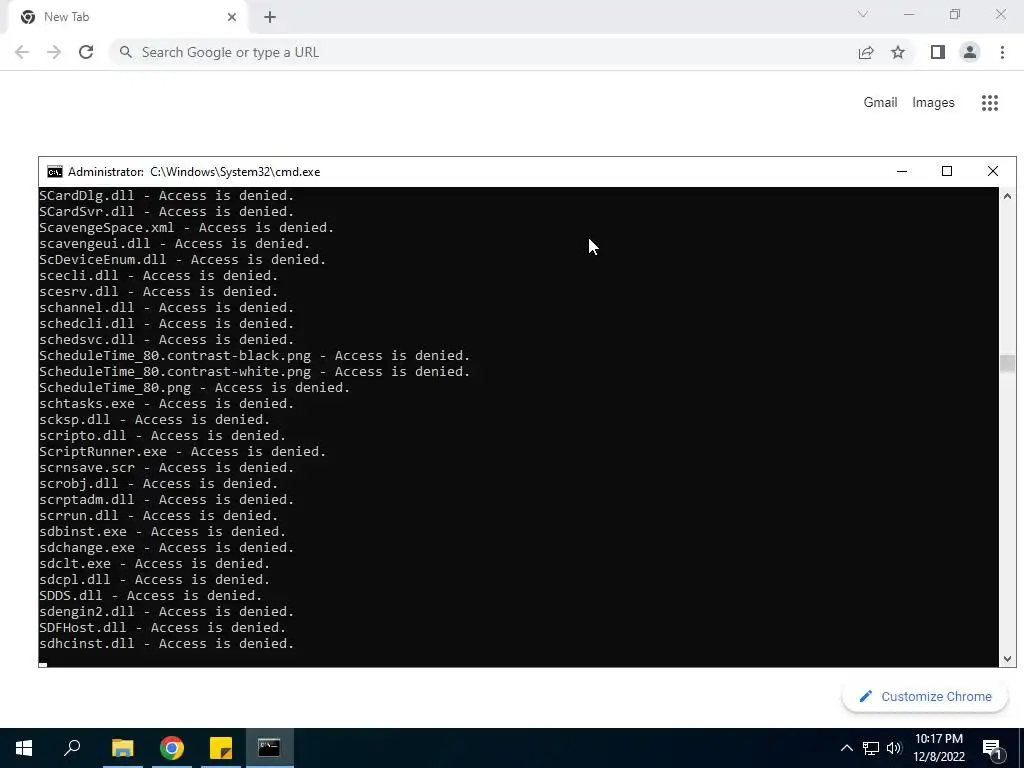Click Chrome forward navigation arrow
Screen dimensions: 1024x768
coord(54,52)
